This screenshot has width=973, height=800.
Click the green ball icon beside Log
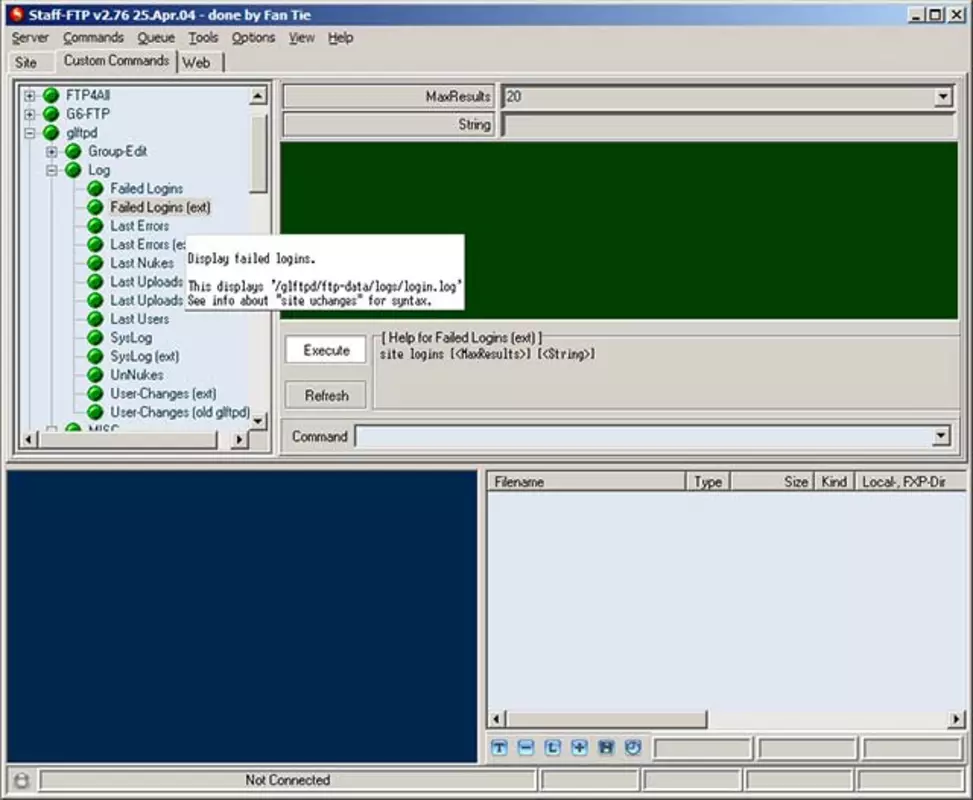[73, 169]
